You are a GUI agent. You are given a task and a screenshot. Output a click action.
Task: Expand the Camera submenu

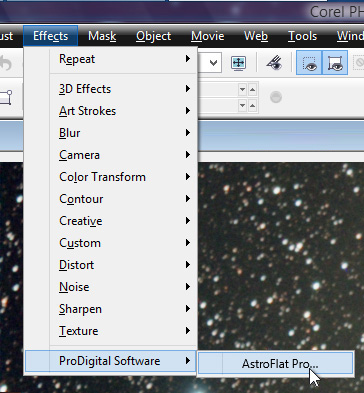point(111,155)
